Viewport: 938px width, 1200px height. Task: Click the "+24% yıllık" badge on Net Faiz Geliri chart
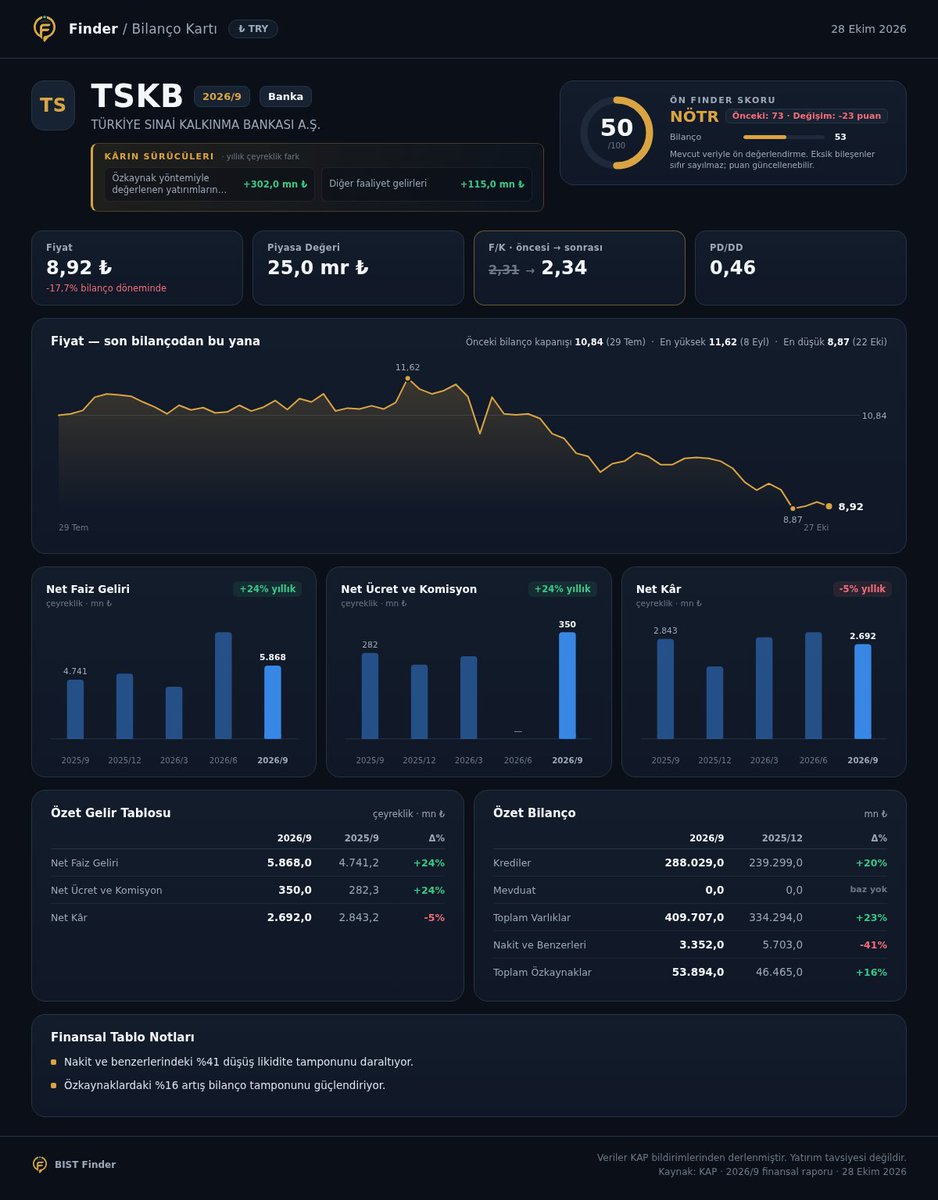[268, 589]
